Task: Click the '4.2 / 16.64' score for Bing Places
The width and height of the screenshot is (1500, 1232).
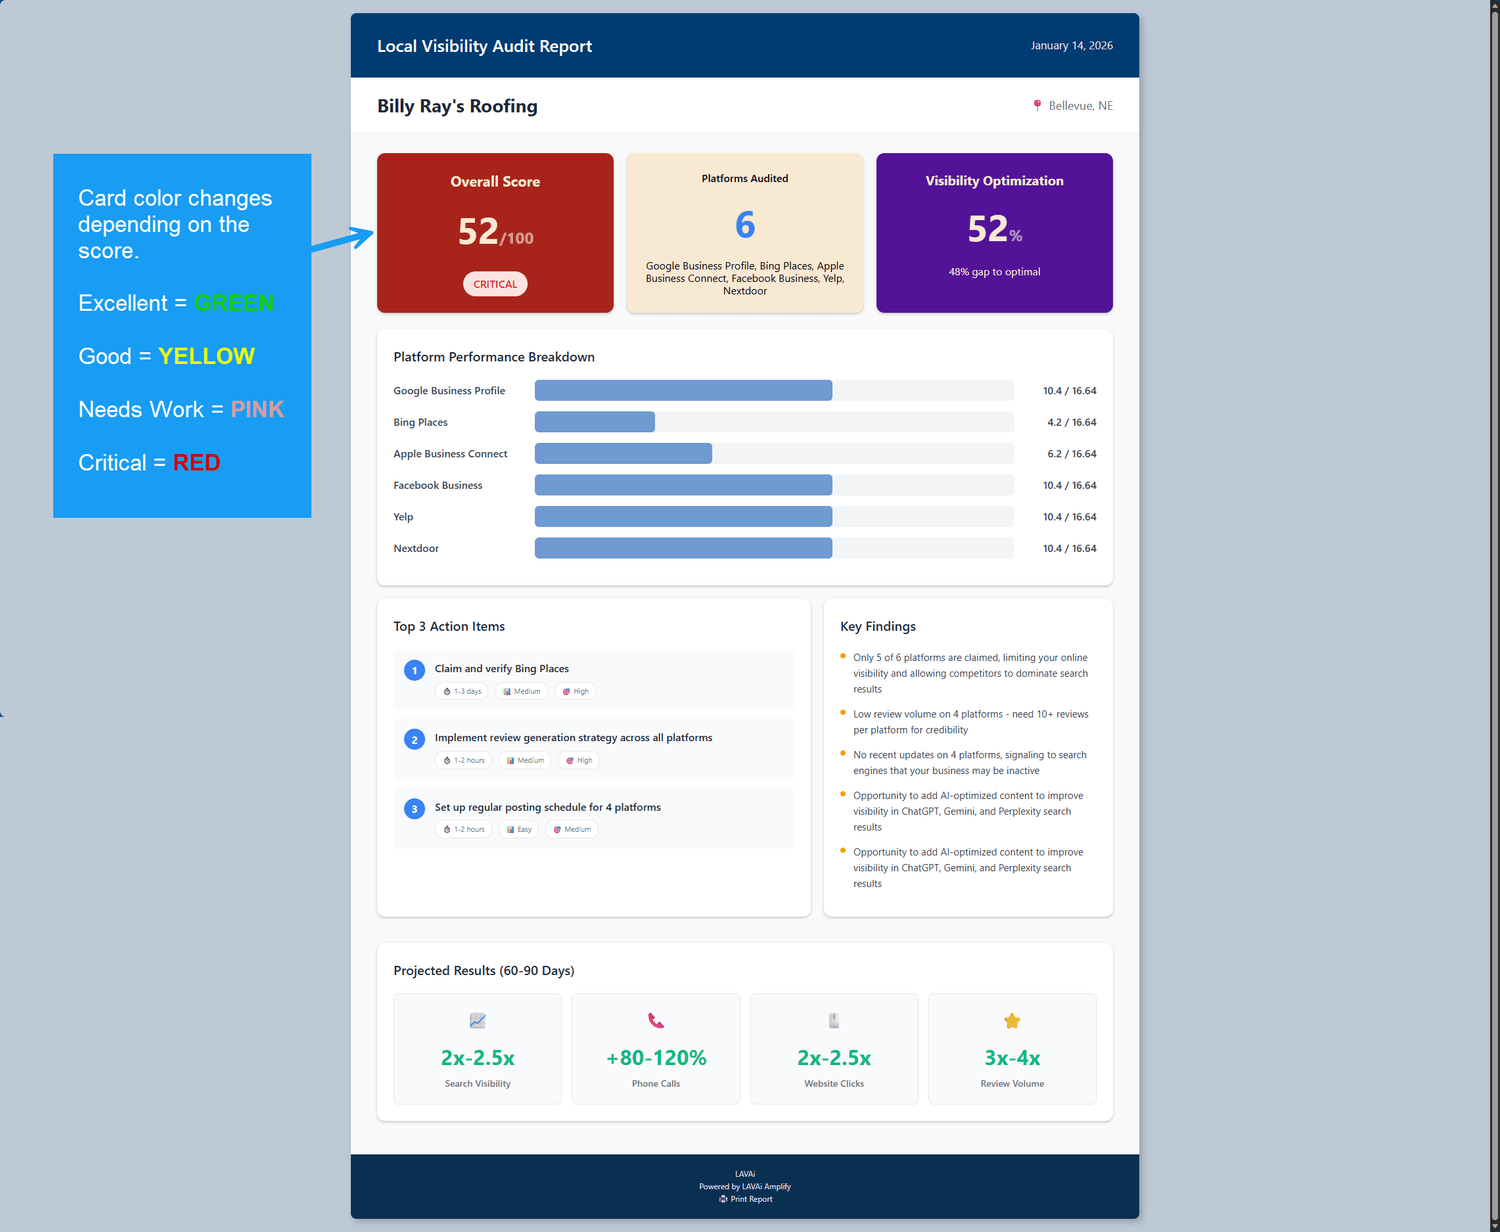Action: click(x=1072, y=422)
